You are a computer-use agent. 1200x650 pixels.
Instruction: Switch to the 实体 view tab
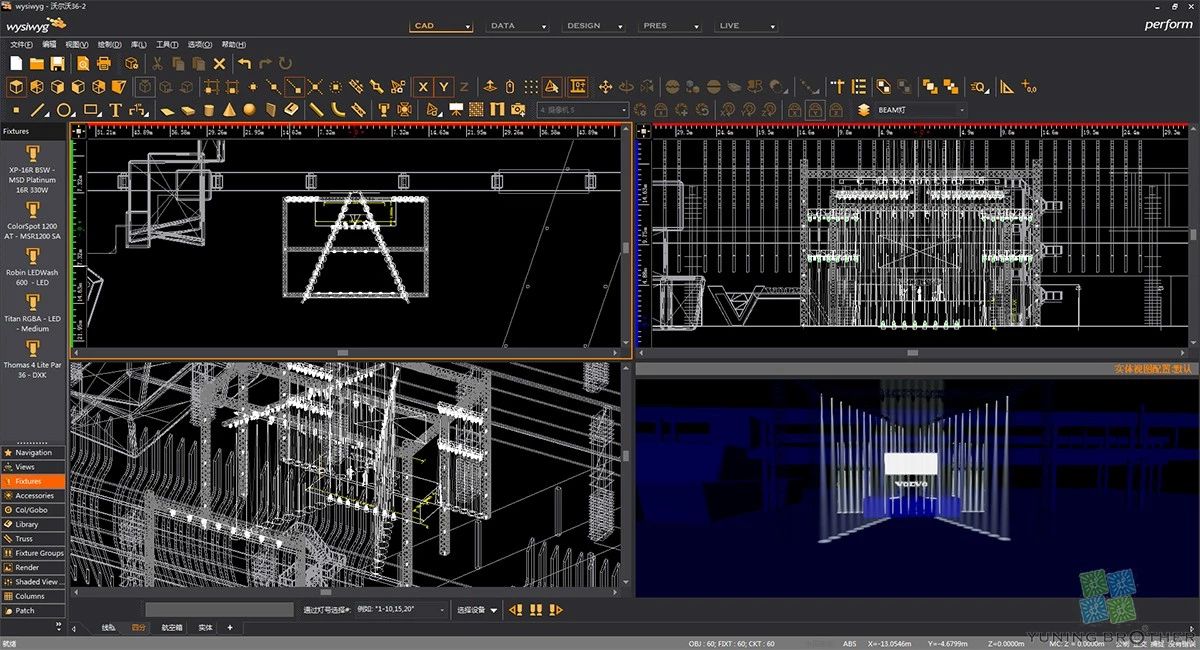click(205, 627)
